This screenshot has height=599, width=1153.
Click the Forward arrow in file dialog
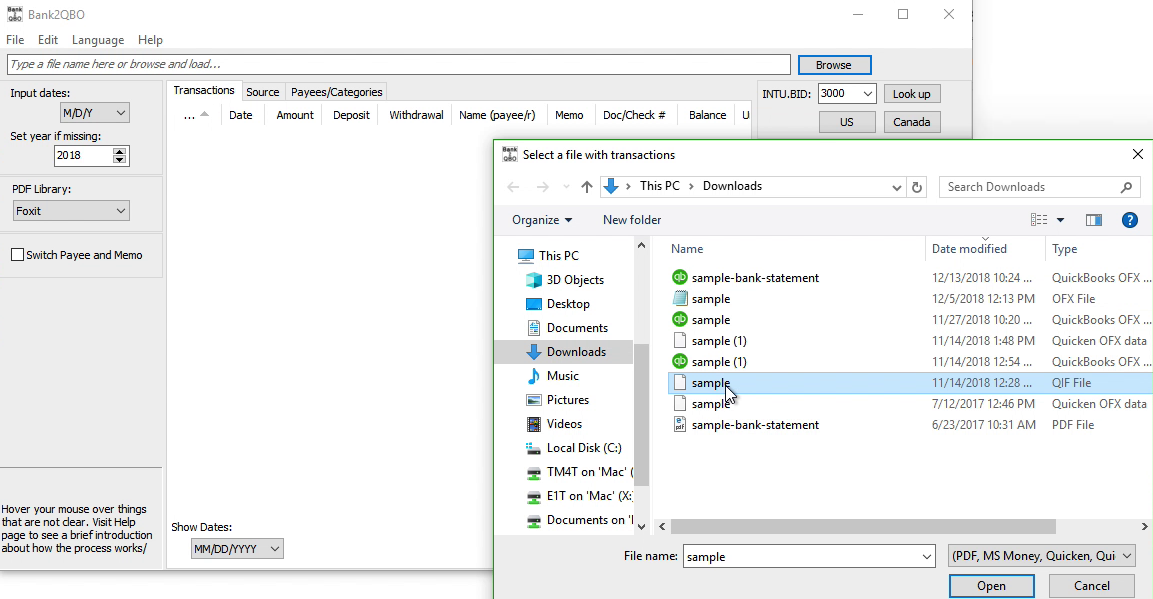tap(543, 187)
